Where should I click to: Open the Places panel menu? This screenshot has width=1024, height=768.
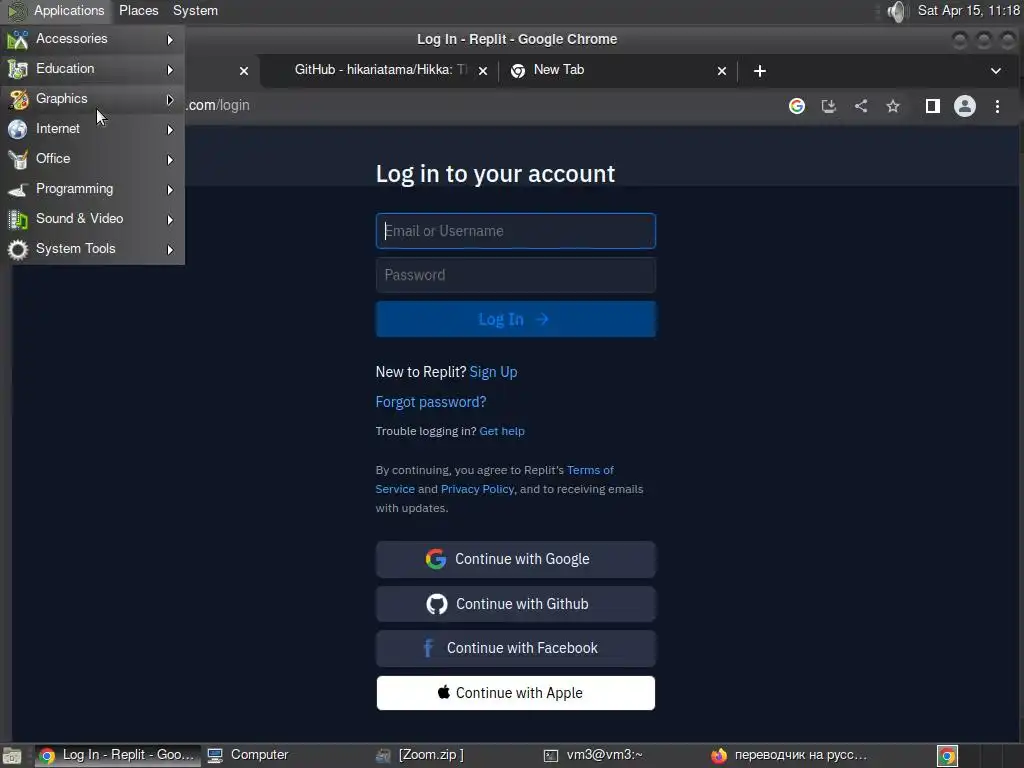click(x=138, y=10)
